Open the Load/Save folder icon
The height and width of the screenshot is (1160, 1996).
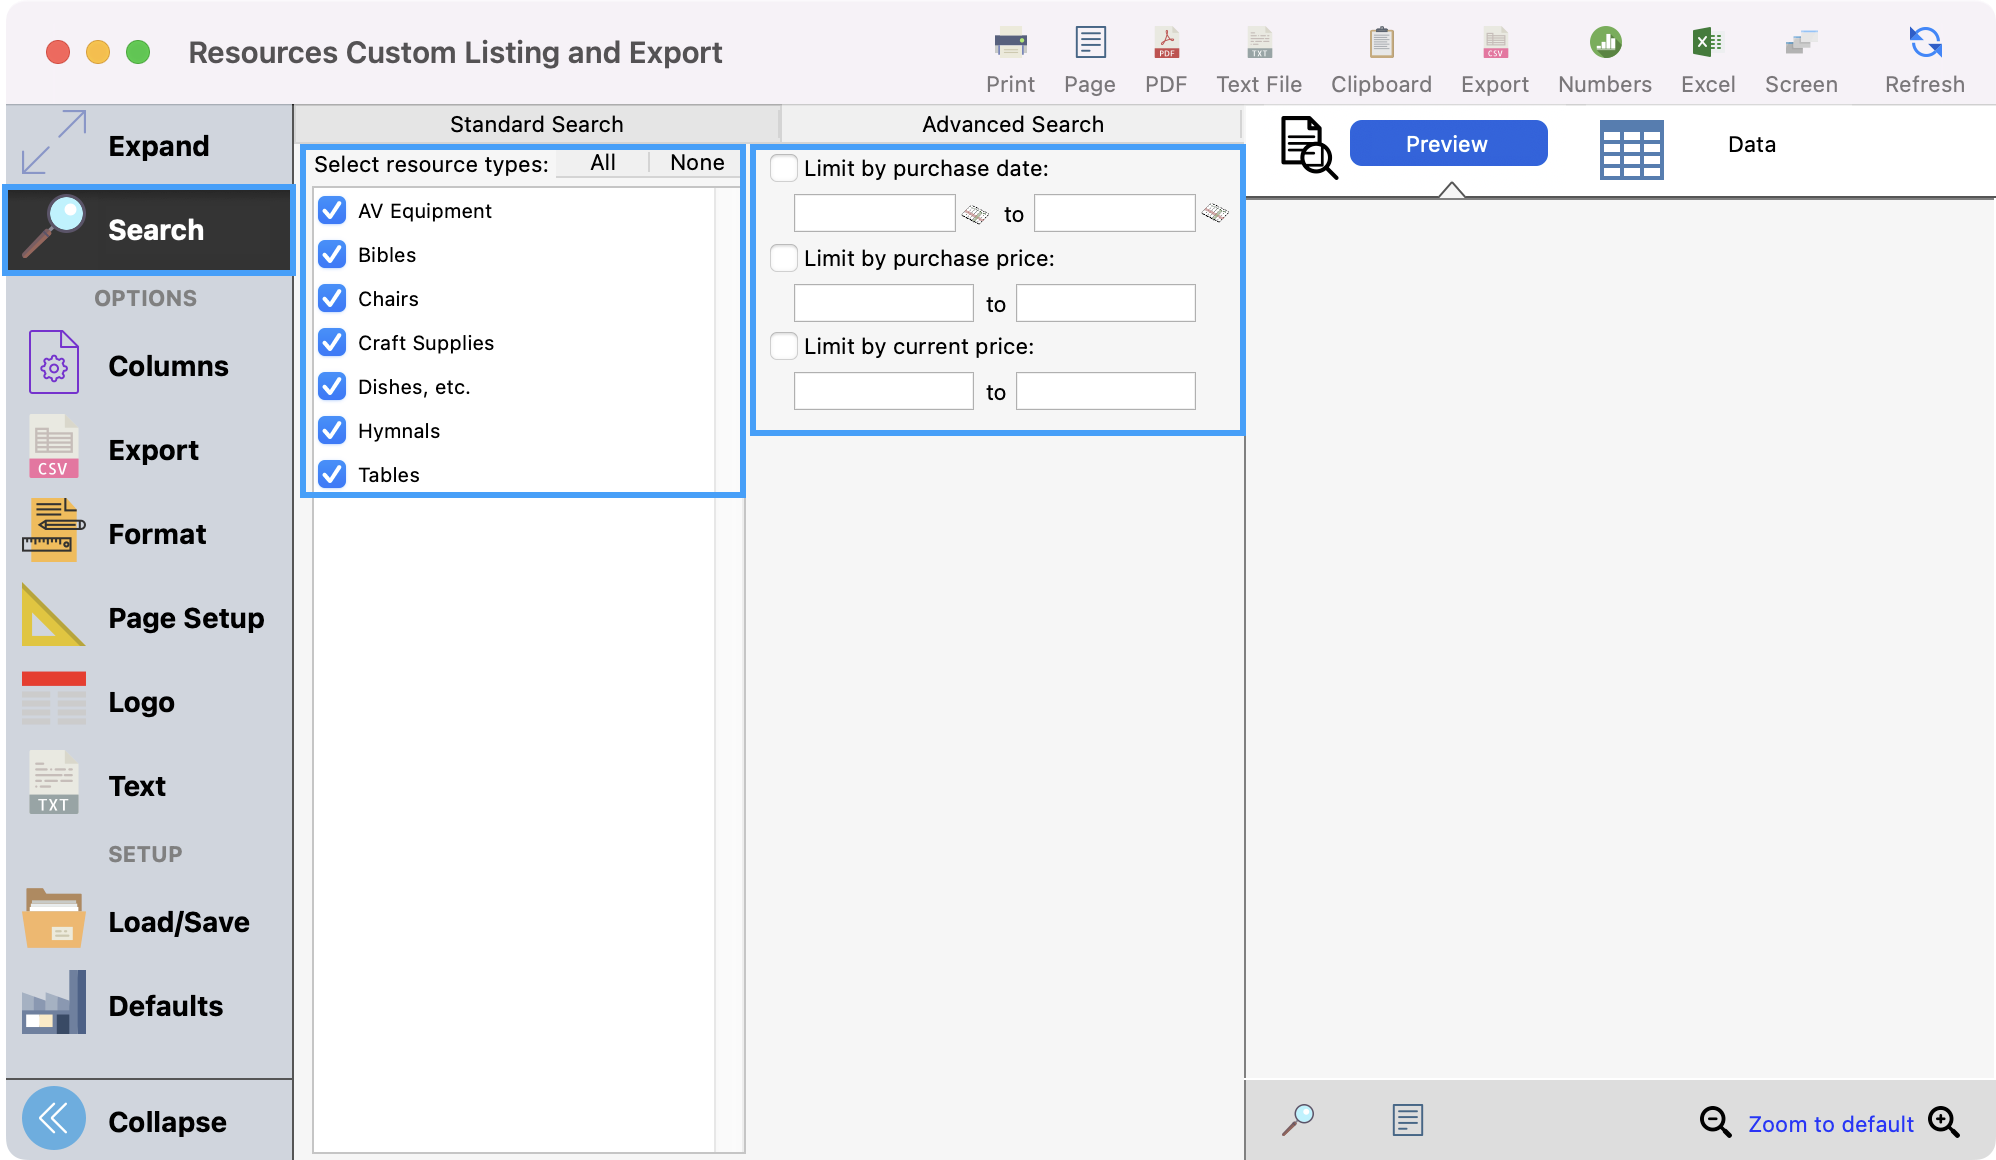pyautogui.click(x=53, y=921)
